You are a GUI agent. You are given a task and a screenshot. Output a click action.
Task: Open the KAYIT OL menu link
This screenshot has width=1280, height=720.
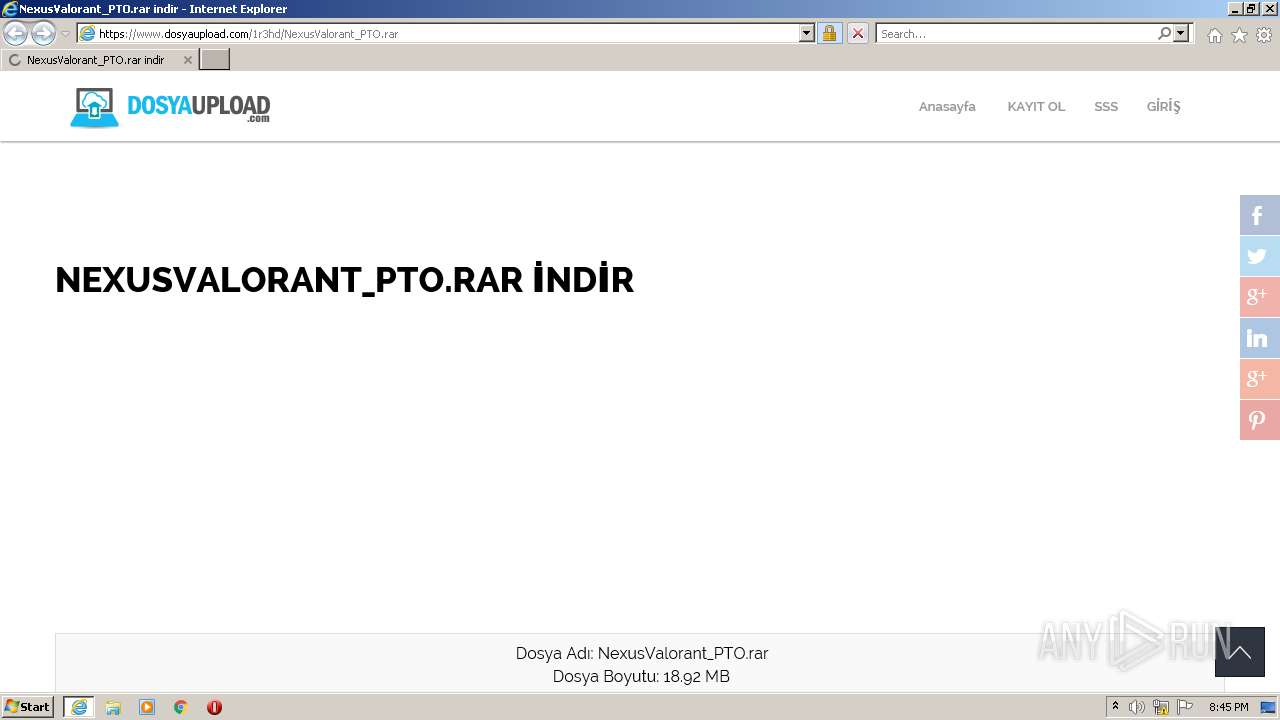coord(1036,106)
